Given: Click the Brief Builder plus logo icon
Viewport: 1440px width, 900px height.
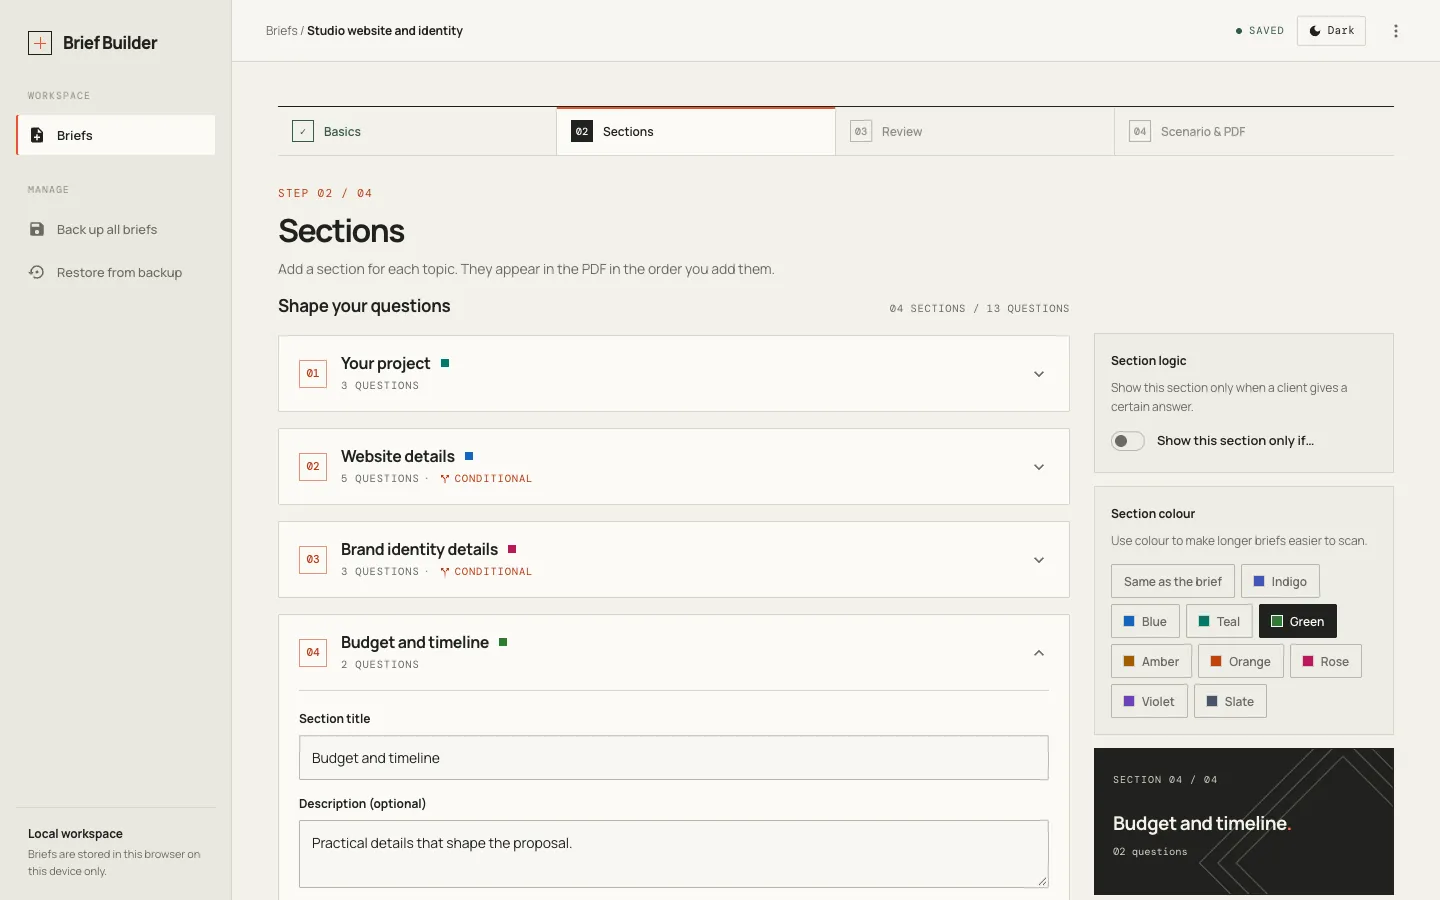Looking at the screenshot, I should 40,43.
